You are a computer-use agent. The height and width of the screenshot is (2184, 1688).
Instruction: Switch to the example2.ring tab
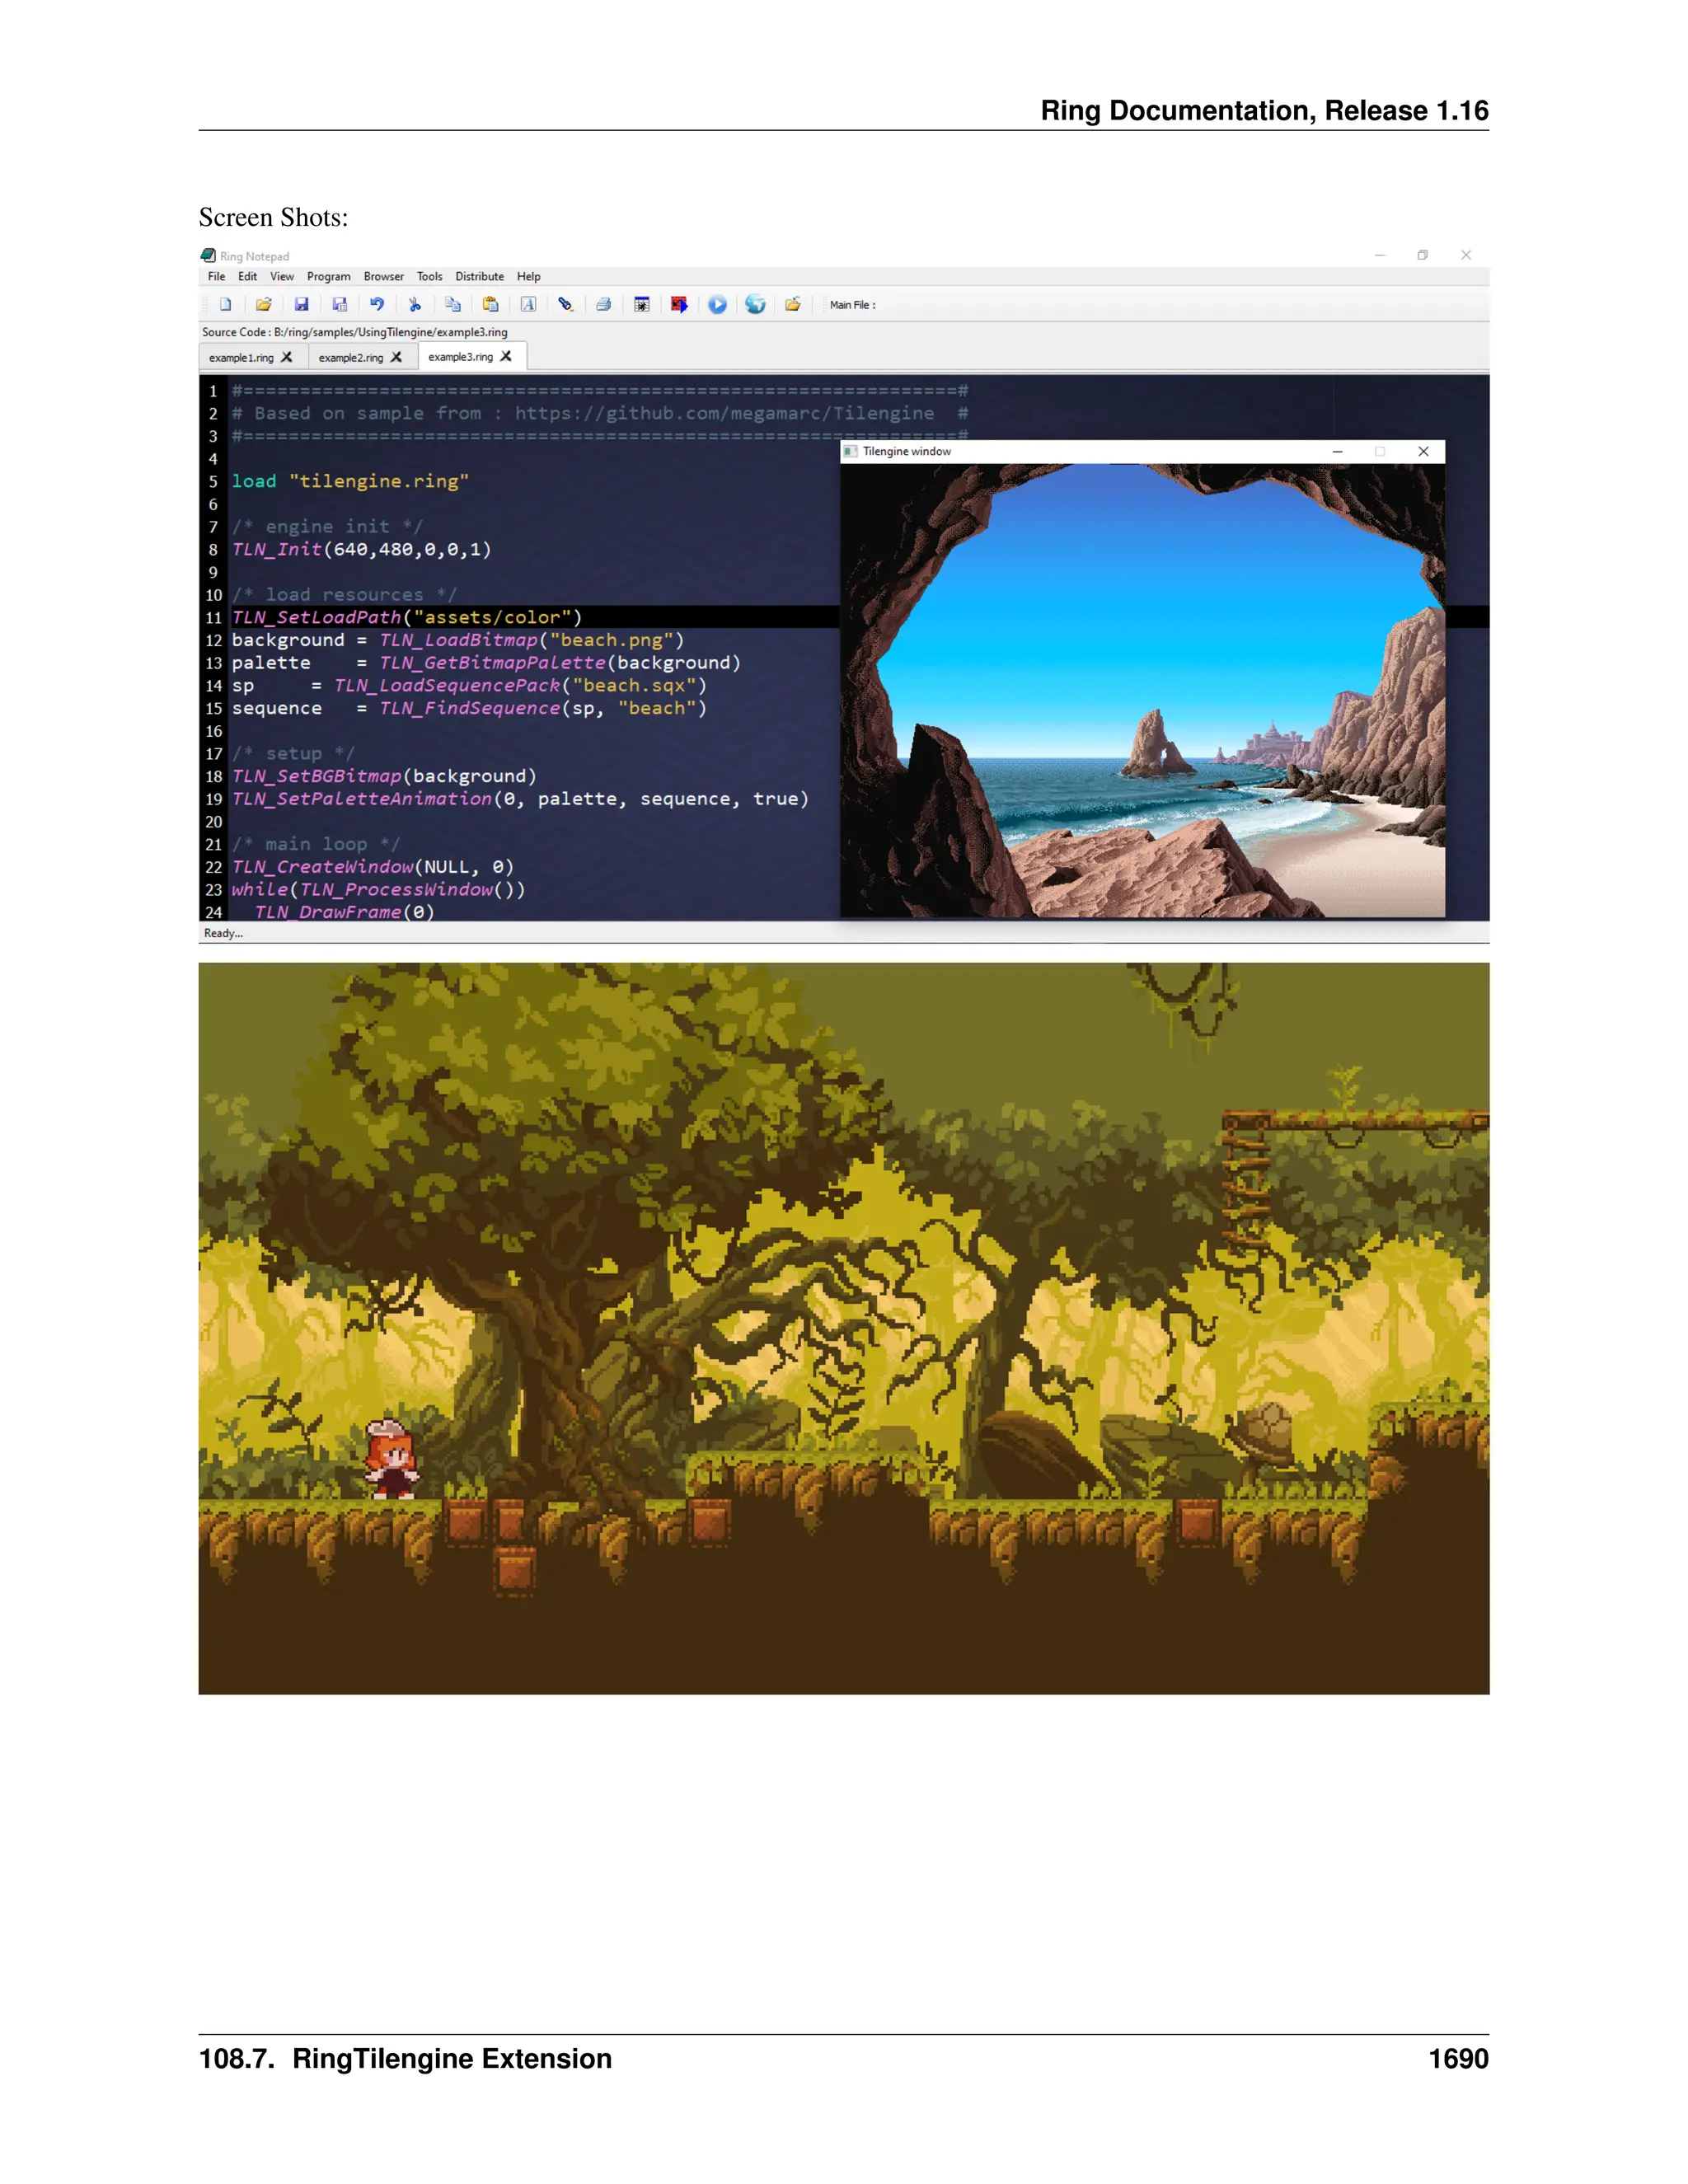pyautogui.click(x=350, y=358)
